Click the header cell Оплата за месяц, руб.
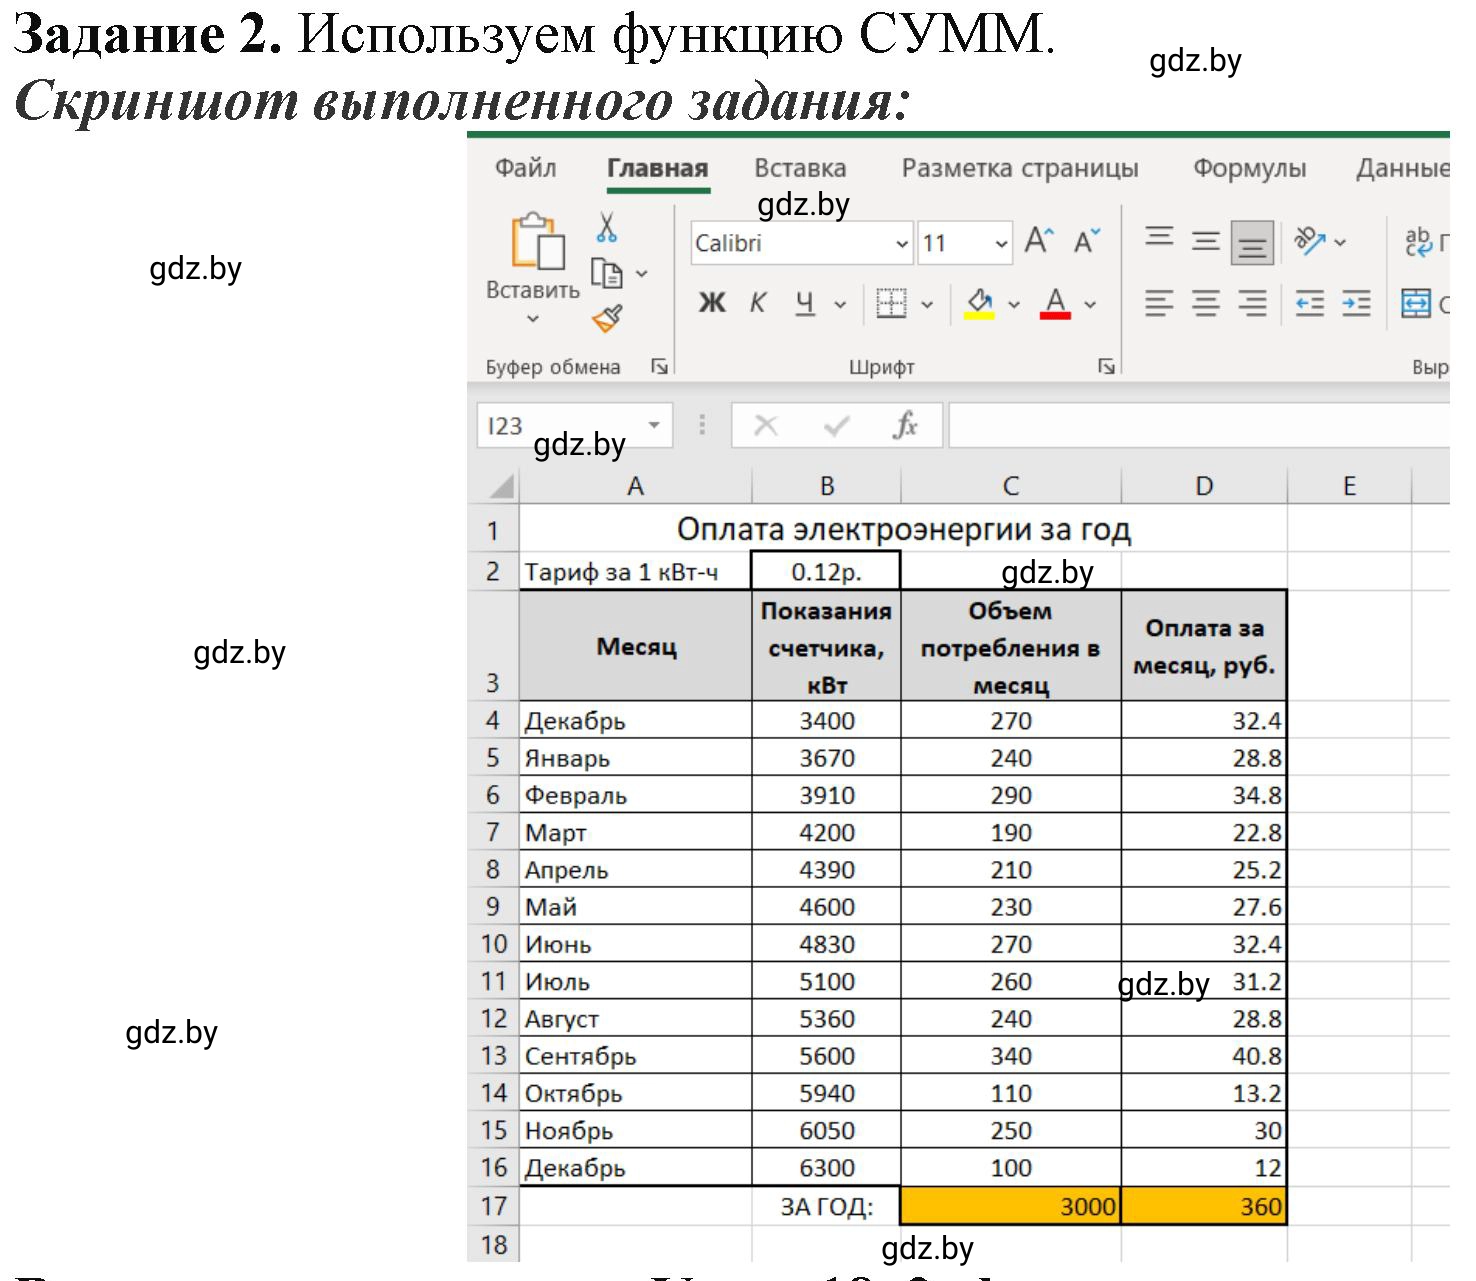 [1204, 646]
